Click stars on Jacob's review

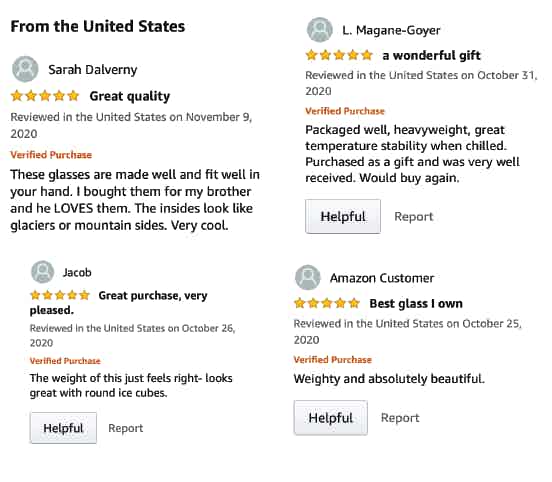click(60, 295)
